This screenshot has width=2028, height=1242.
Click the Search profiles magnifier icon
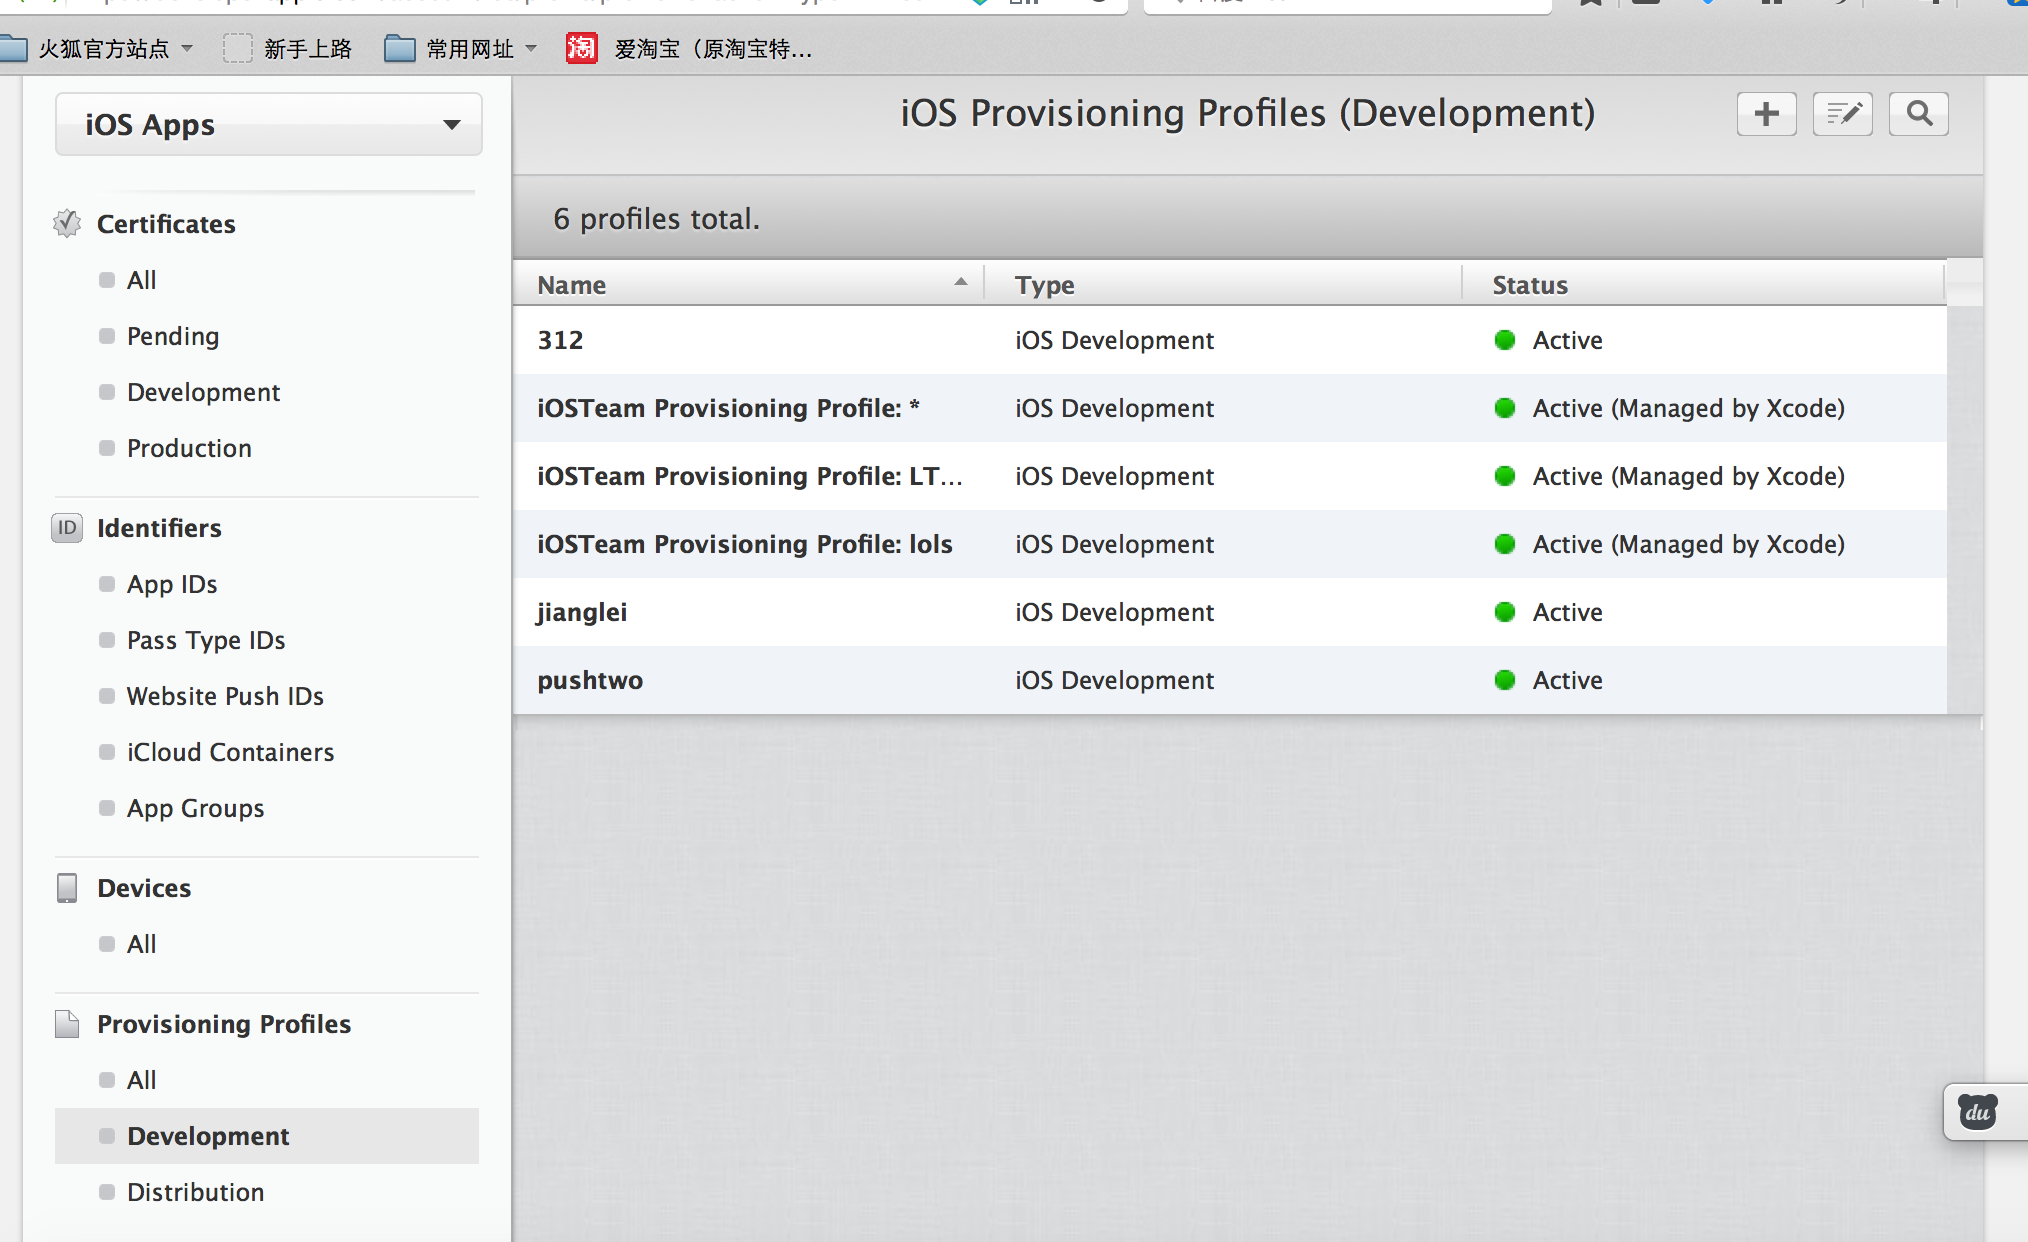click(x=1919, y=113)
